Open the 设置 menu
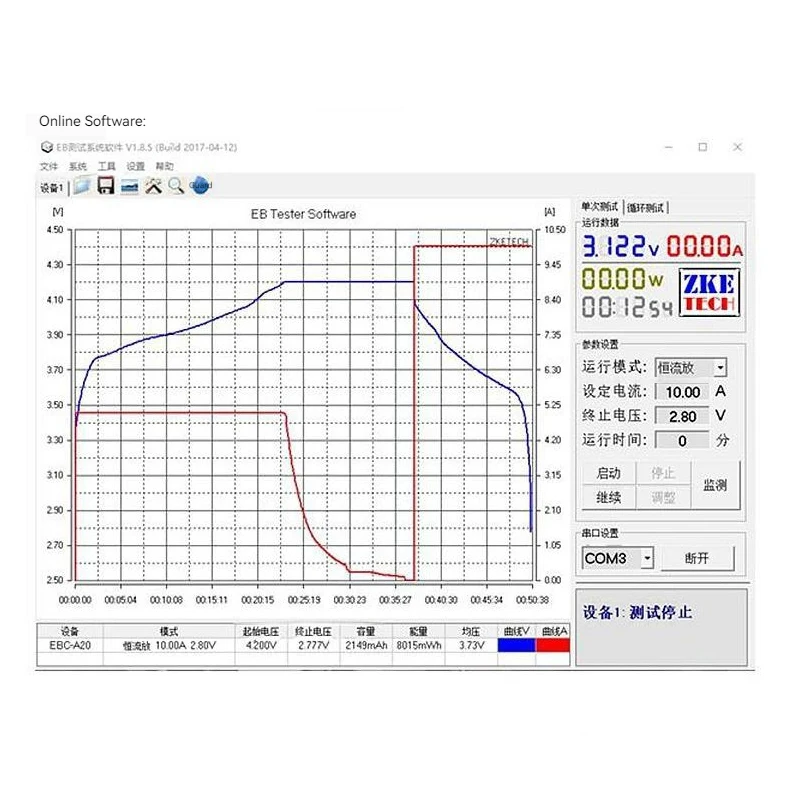 coord(136,166)
